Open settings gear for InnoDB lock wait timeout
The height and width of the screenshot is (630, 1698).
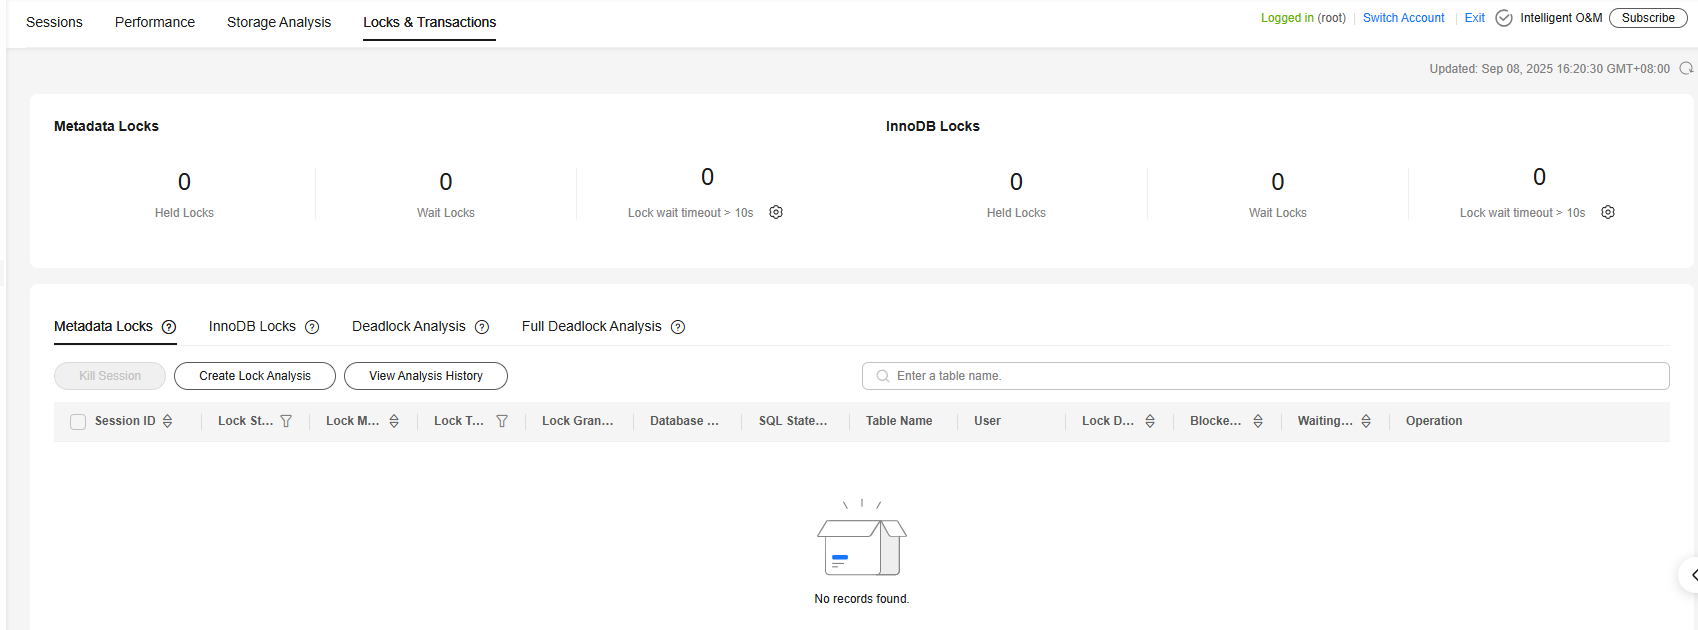pyautogui.click(x=1608, y=212)
